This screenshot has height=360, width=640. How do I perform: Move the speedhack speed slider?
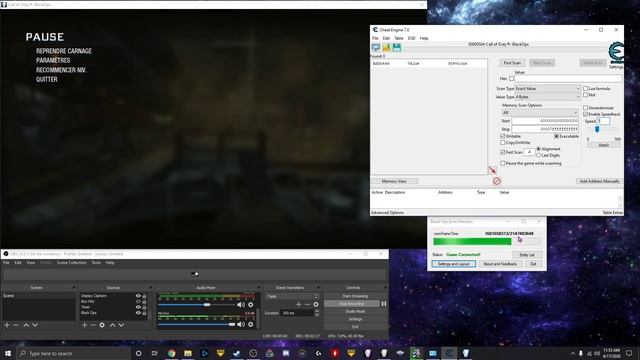tap(597, 129)
